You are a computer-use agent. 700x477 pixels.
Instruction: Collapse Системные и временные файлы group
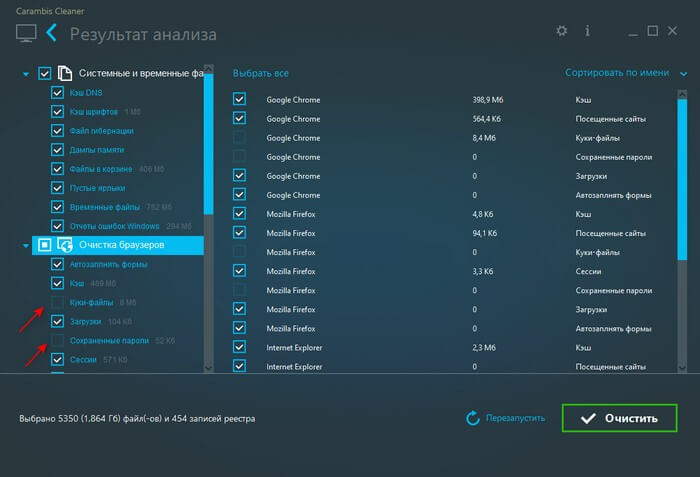point(26,74)
